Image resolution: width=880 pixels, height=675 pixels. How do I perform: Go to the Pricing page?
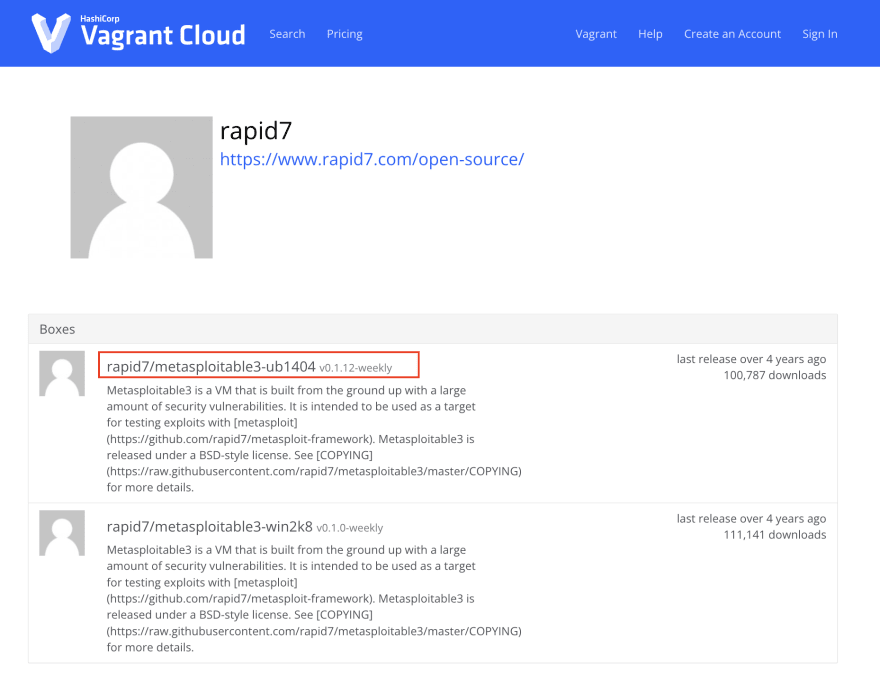click(x=345, y=34)
